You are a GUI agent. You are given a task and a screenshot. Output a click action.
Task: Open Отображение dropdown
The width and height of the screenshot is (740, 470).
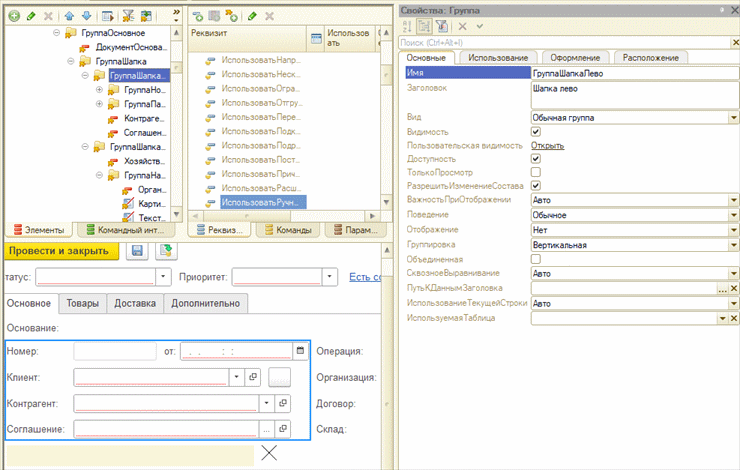click(734, 230)
